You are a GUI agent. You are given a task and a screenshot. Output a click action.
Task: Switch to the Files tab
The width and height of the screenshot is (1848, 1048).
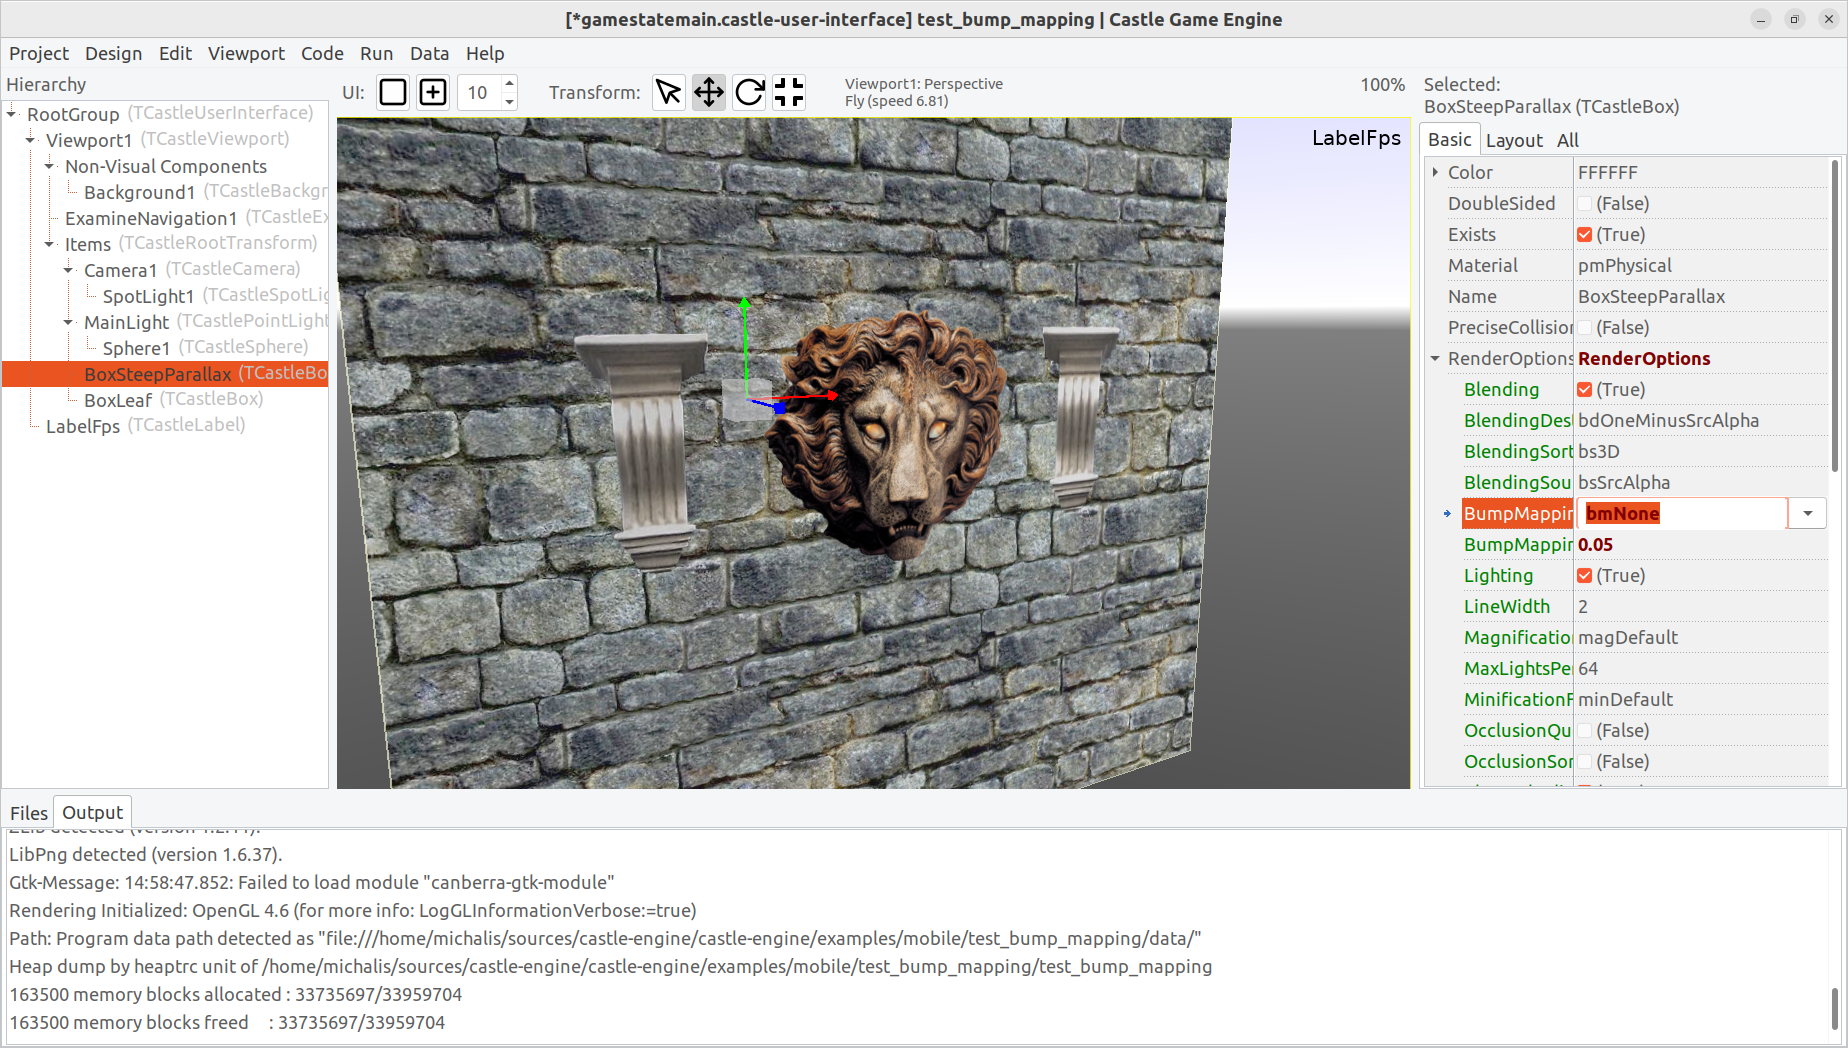pyautogui.click(x=28, y=812)
